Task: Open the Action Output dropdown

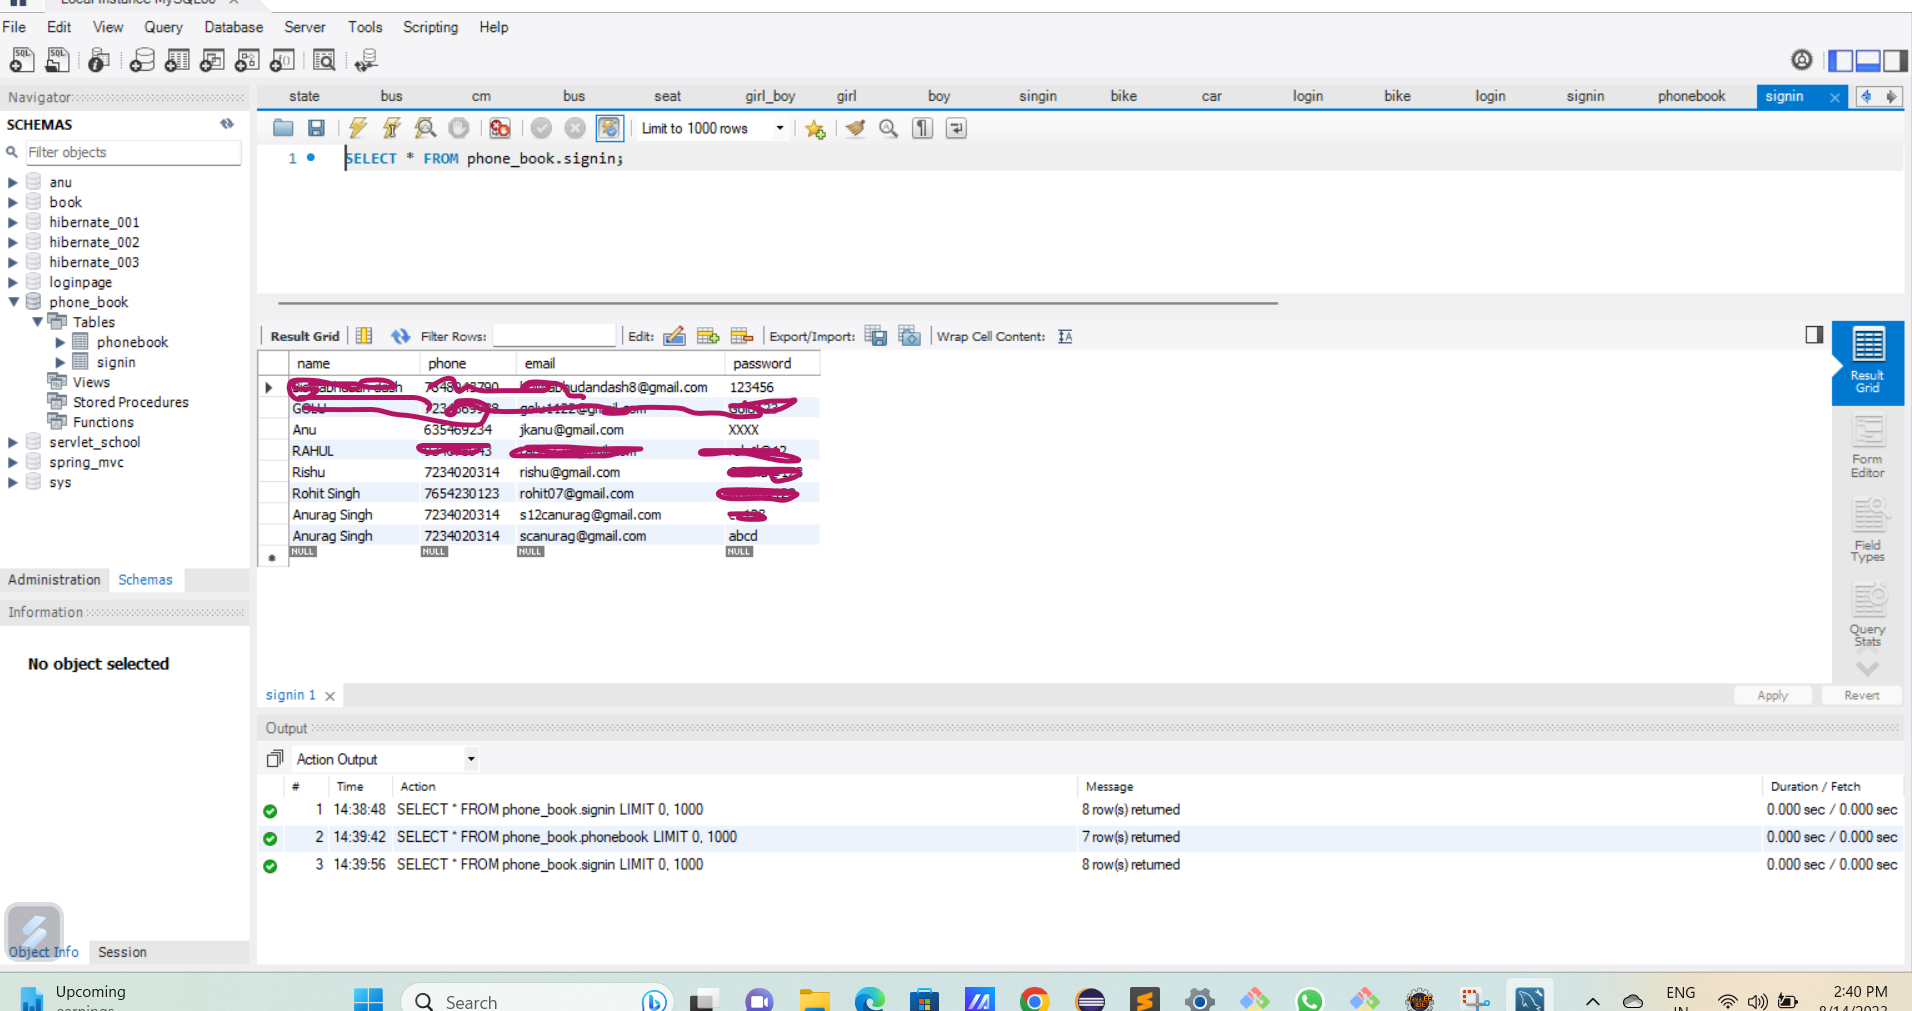Action: (470, 758)
